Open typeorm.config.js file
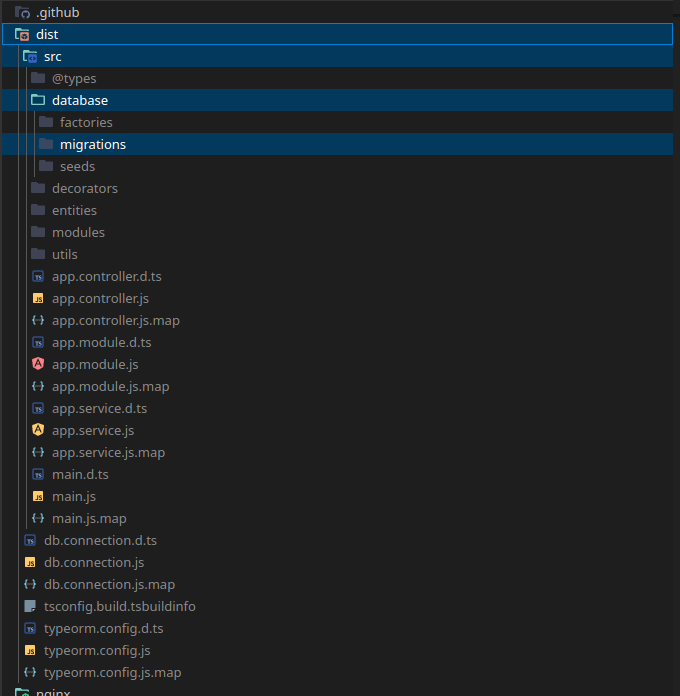The height and width of the screenshot is (696, 680). point(337,650)
